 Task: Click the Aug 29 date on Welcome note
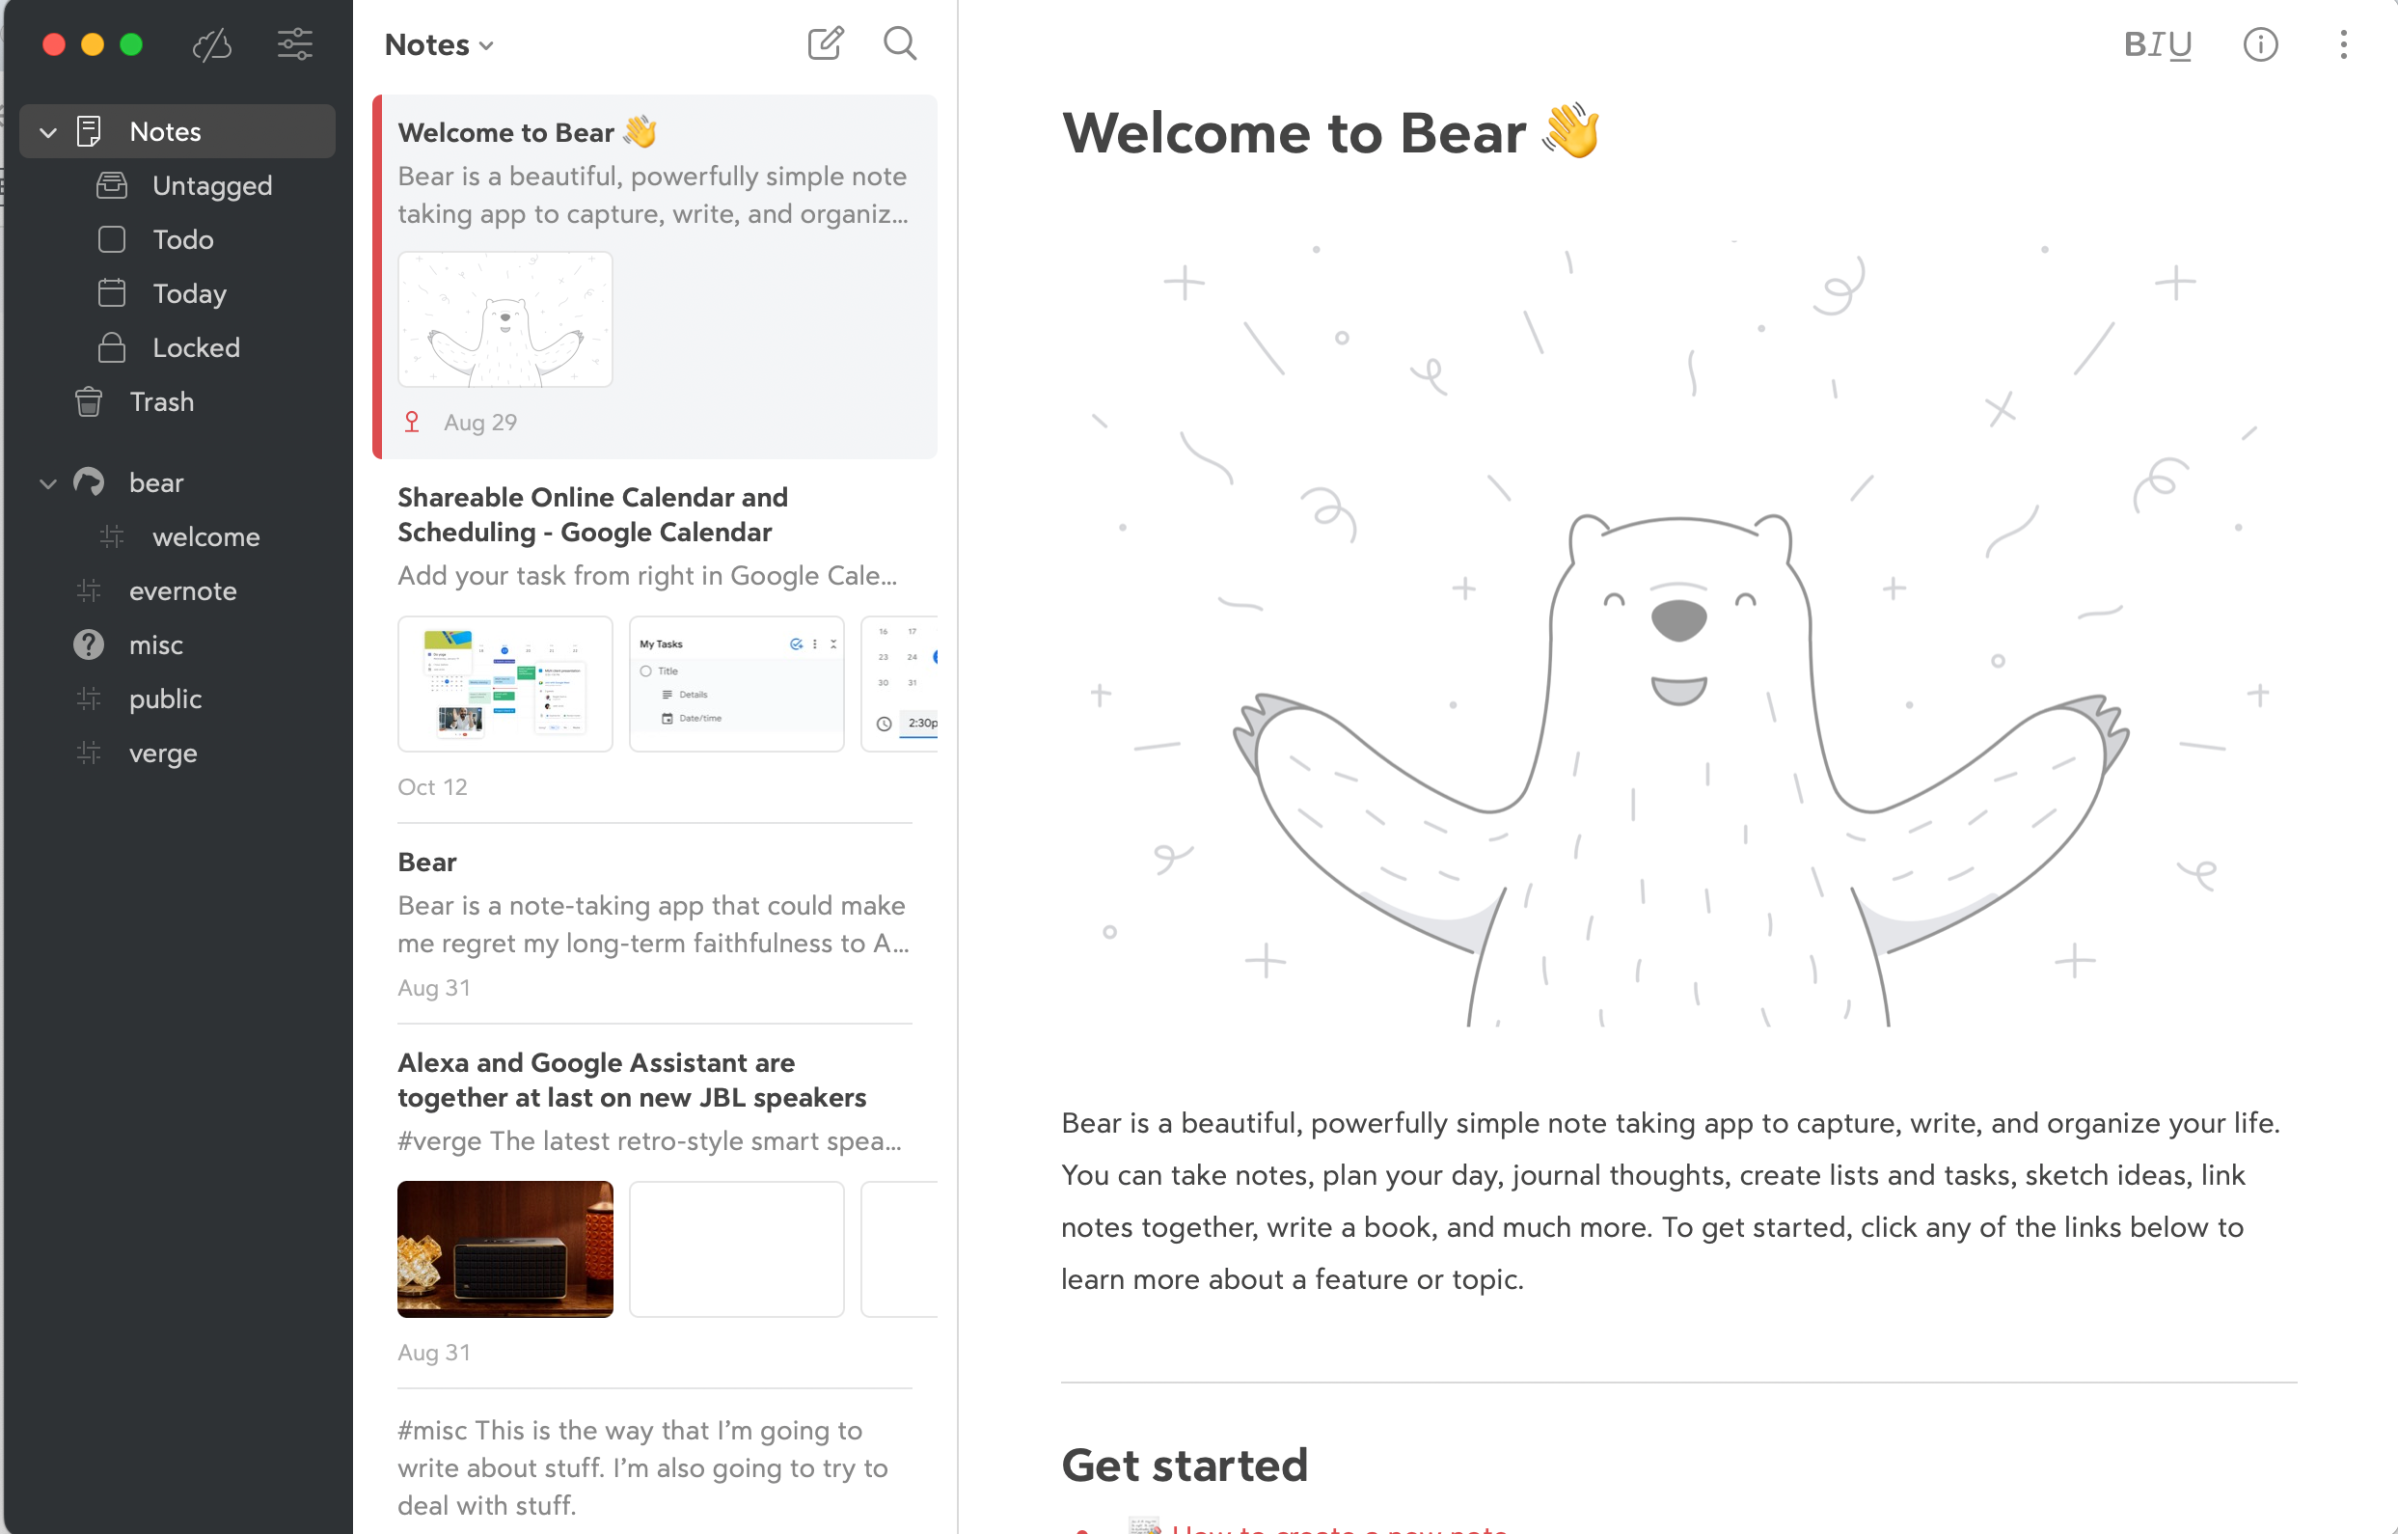[x=480, y=422]
